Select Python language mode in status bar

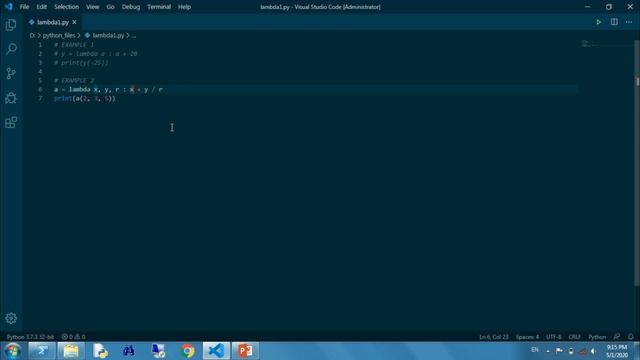pyautogui.click(x=597, y=337)
